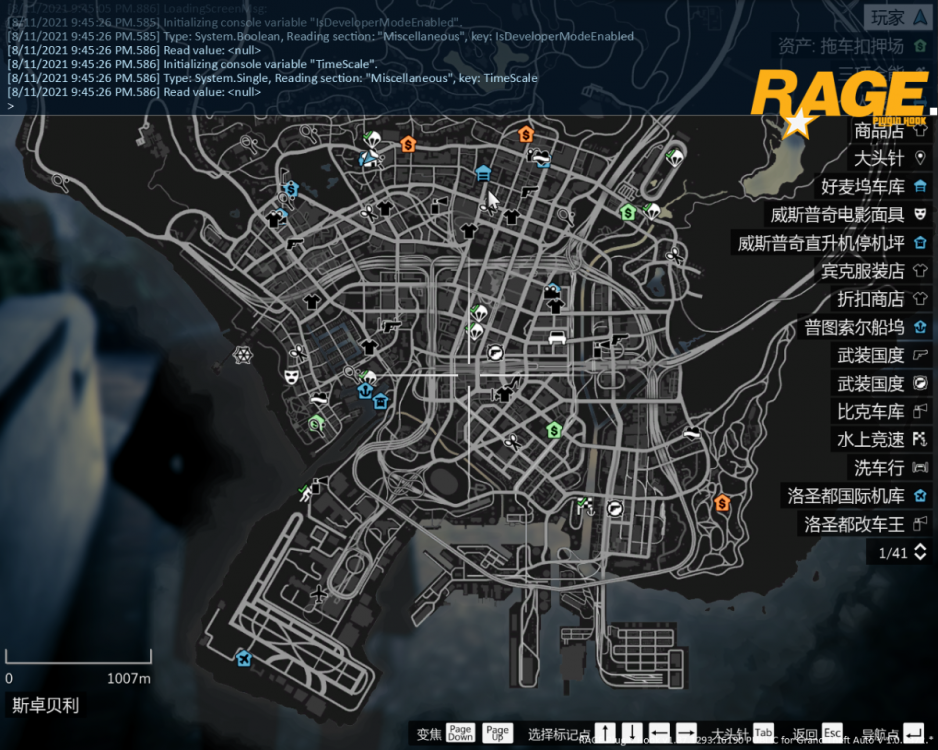
Task: Choose the 好麦坞车库 legend entry
Action: click(x=873, y=187)
